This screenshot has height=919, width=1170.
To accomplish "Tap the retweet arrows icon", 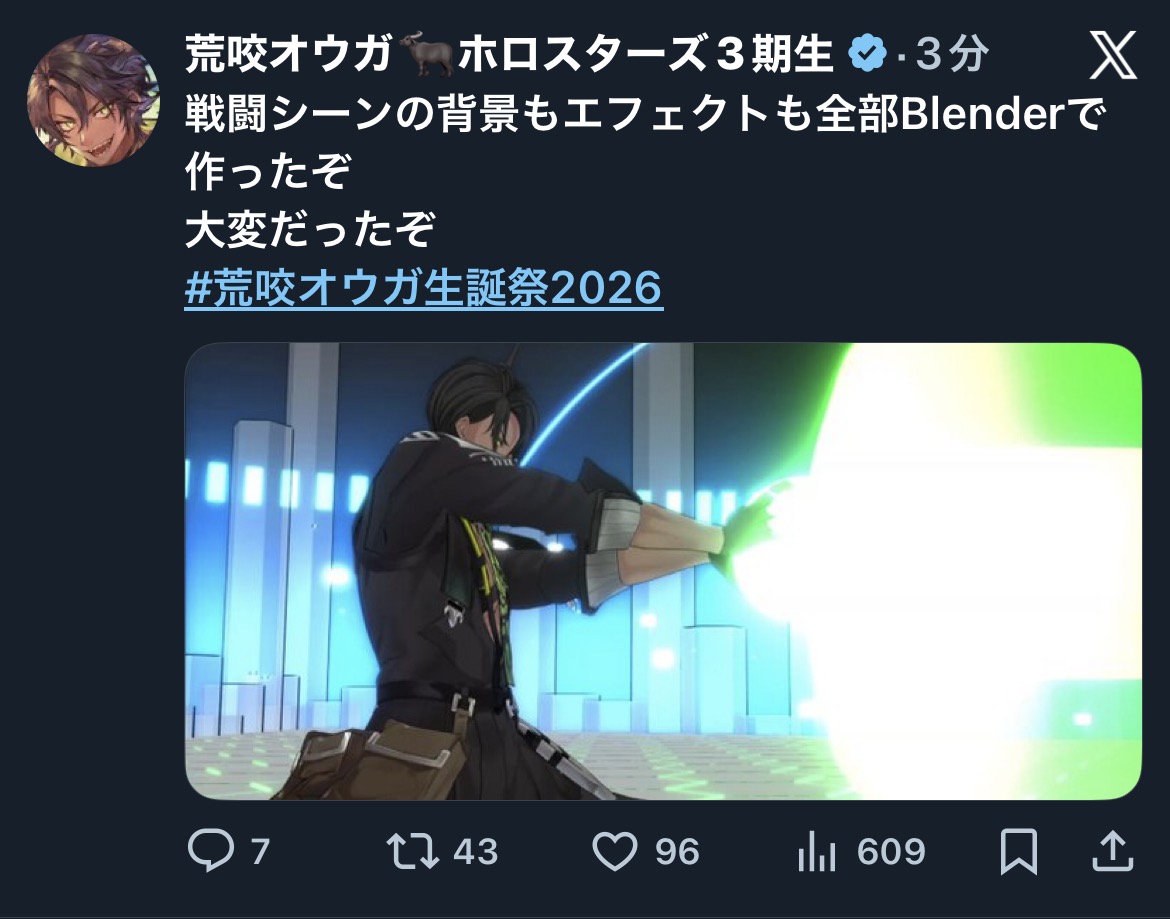I will tap(413, 851).
